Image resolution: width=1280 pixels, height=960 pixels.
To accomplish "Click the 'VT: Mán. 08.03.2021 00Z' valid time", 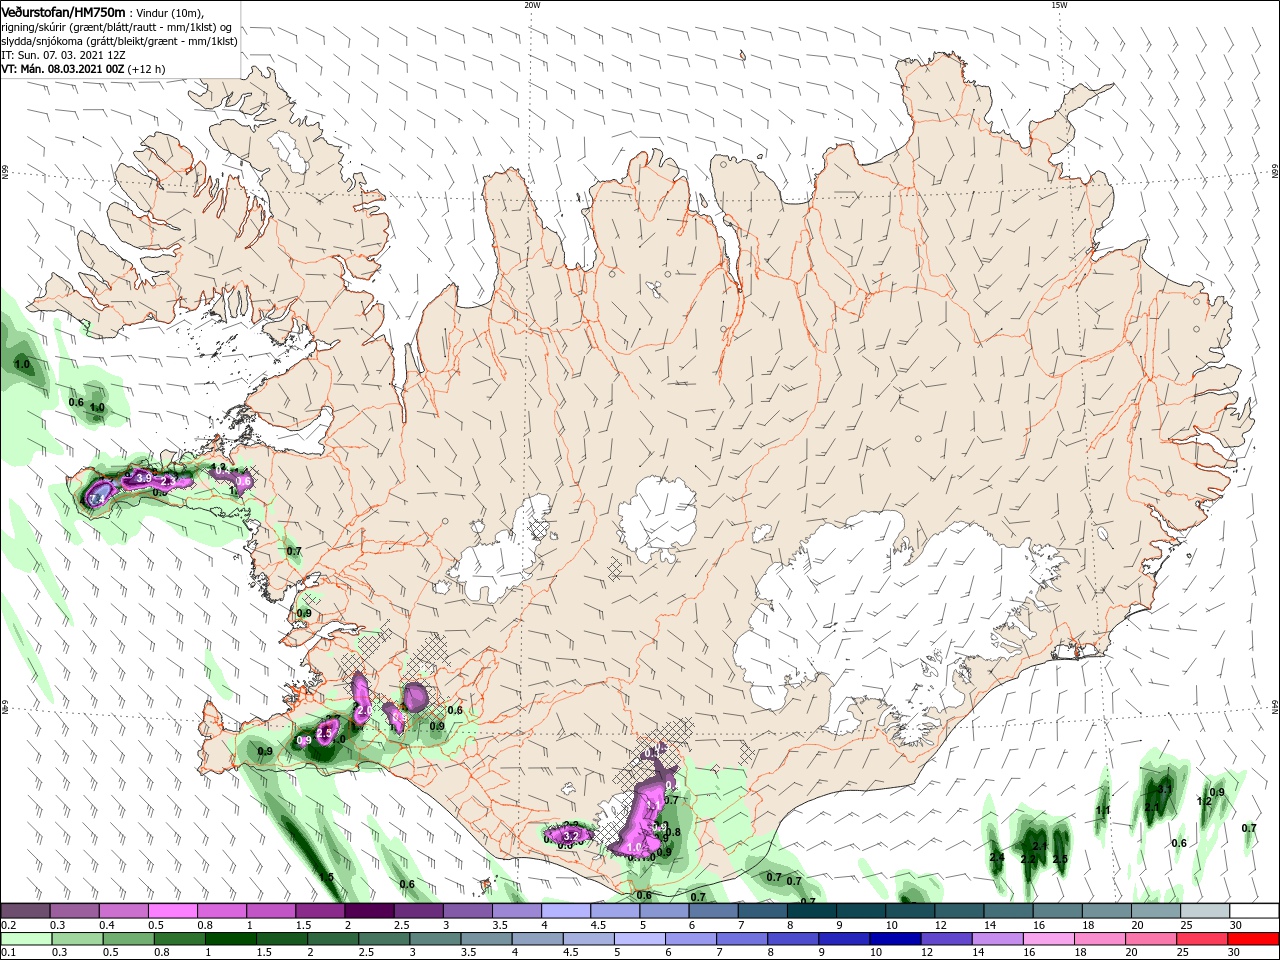I will 62,69.
